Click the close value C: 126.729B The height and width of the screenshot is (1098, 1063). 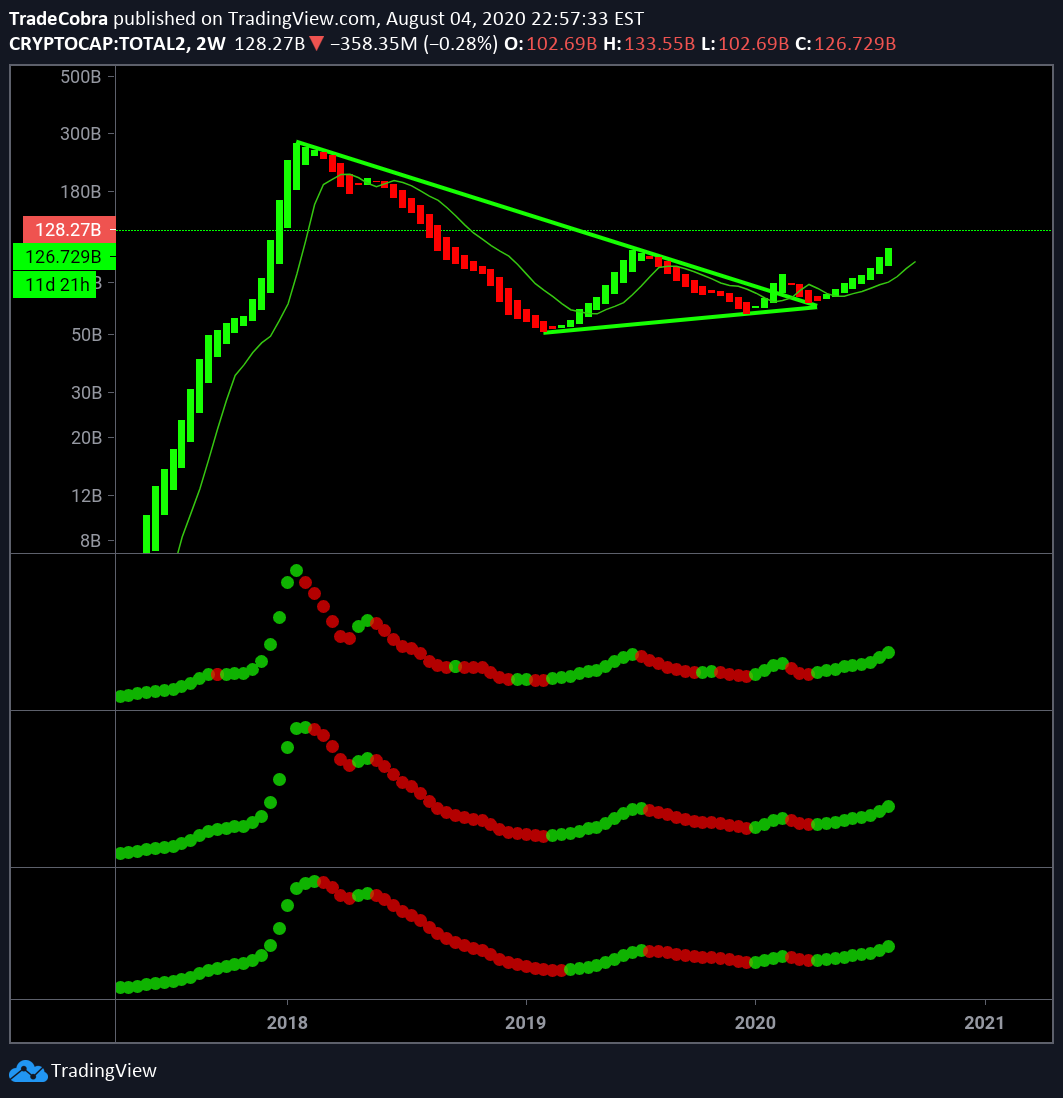coord(846,43)
